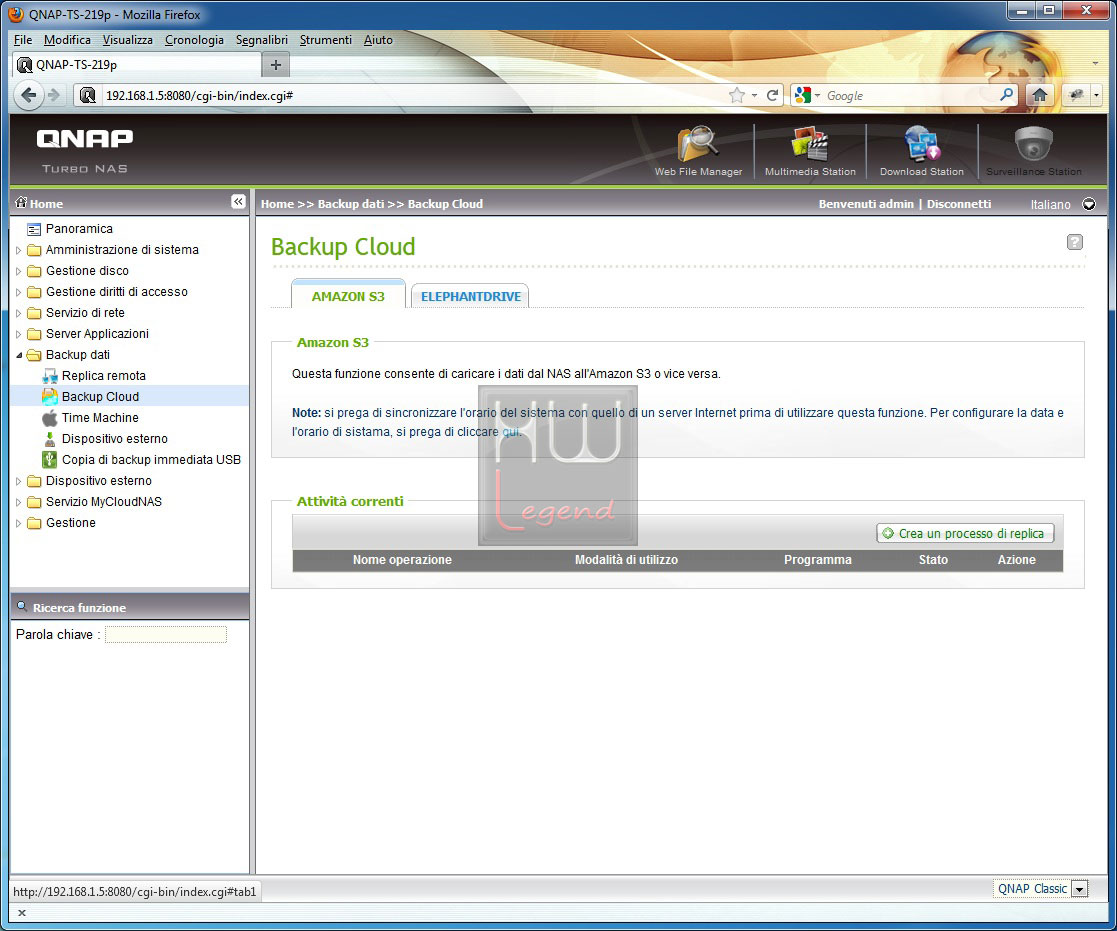Click Home in the breadcrumb
The width and height of the screenshot is (1117, 931).
pyautogui.click(x=277, y=204)
